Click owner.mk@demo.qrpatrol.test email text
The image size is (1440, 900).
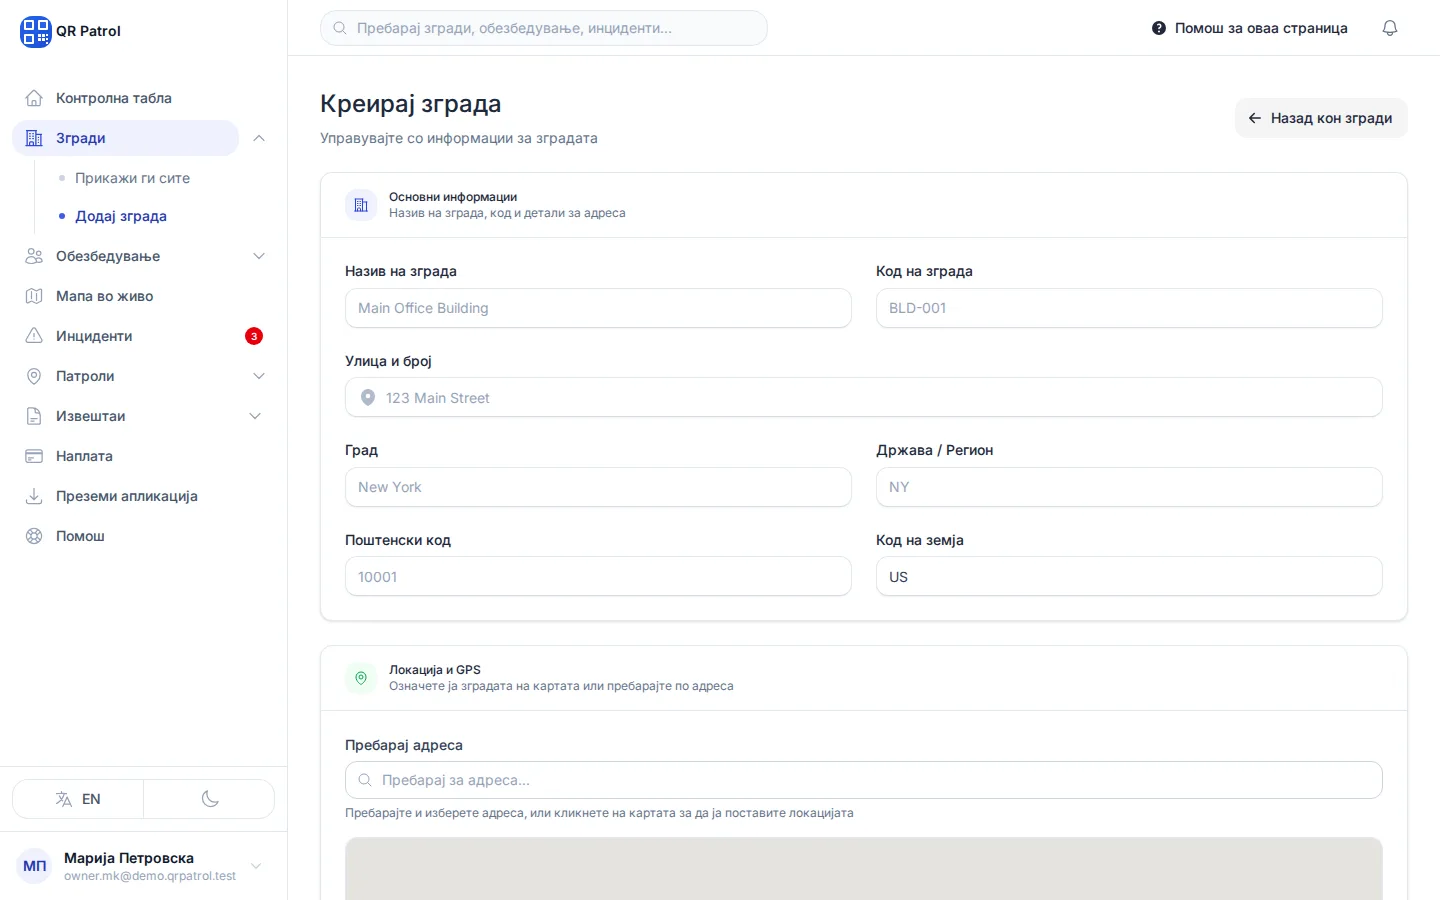[x=150, y=876]
